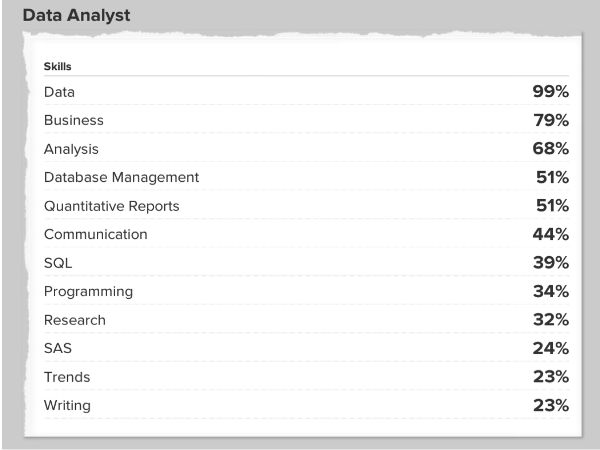600x450 pixels.
Task: Click the Analysis skill label
Action: [71, 149]
